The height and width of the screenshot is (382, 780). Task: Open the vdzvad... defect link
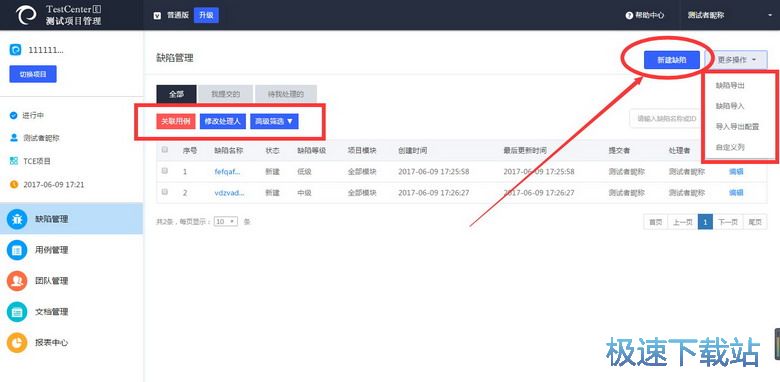click(x=229, y=192)
